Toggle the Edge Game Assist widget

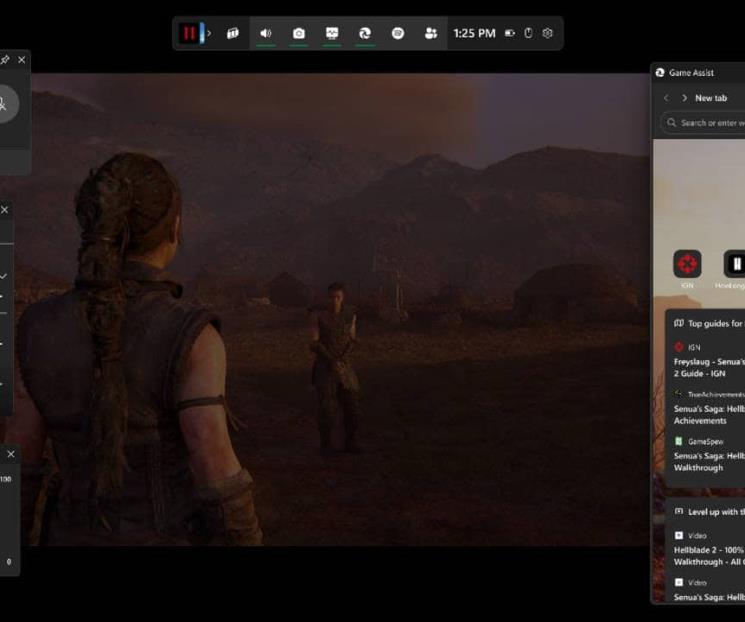point(365,33)
